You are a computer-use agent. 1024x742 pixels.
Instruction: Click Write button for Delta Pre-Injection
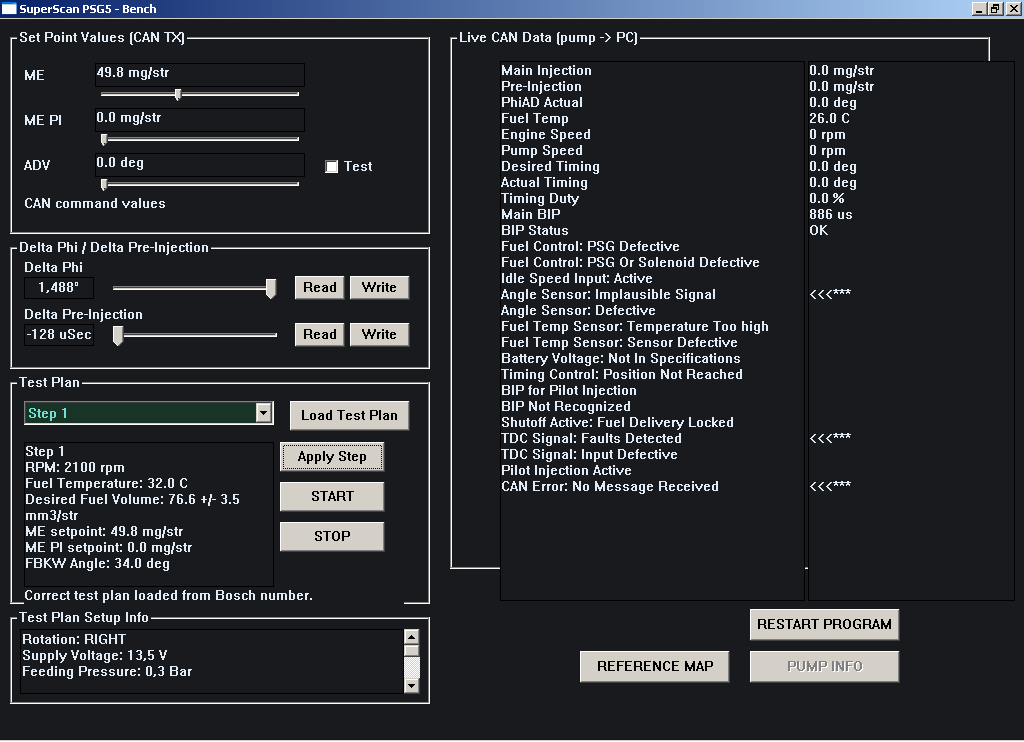click(379, 334)
